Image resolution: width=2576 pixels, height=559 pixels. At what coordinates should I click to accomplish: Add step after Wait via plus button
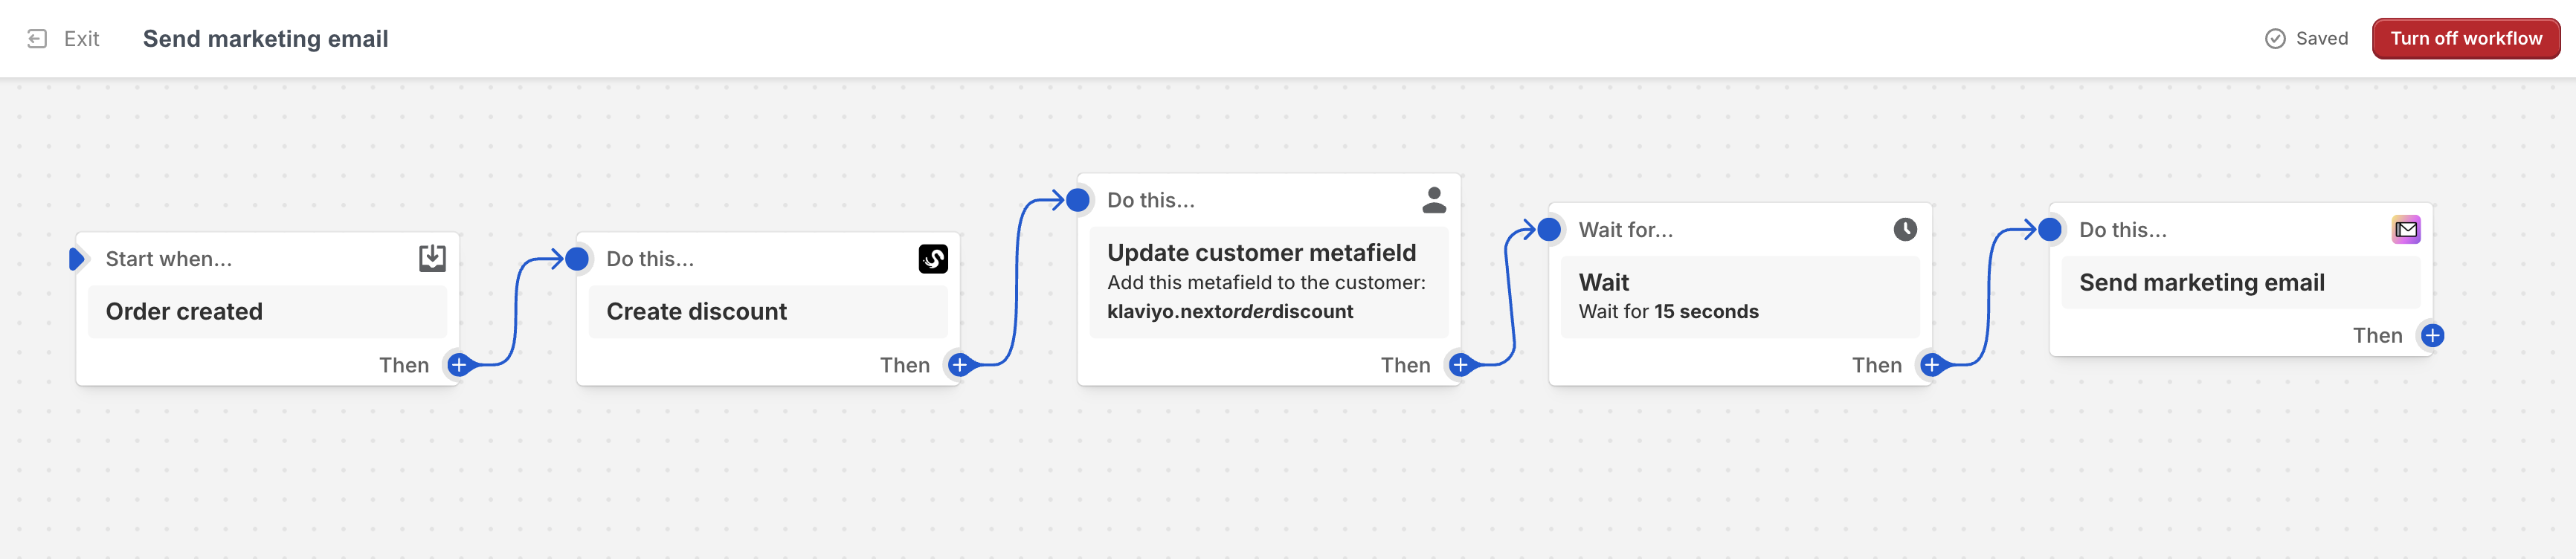click(1932, 365)
